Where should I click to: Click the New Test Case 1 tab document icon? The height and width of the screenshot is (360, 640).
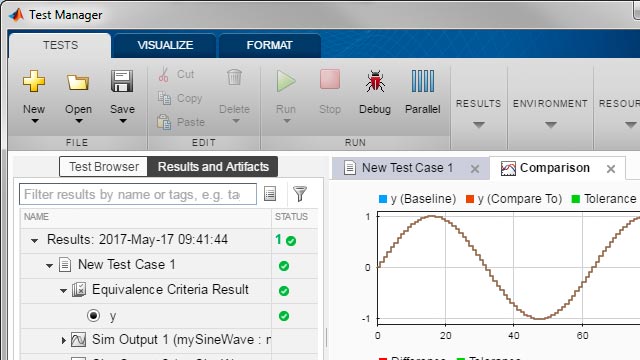point(350,168)
